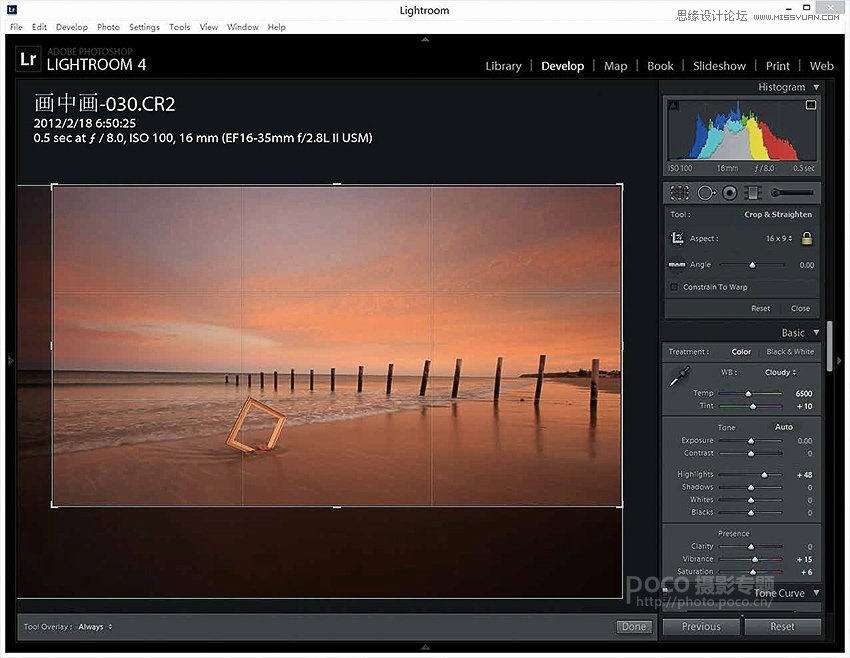The width and height of the screenshot is (850, 658).
Task: Select Black & White treatment
Action: pos(790,352)
